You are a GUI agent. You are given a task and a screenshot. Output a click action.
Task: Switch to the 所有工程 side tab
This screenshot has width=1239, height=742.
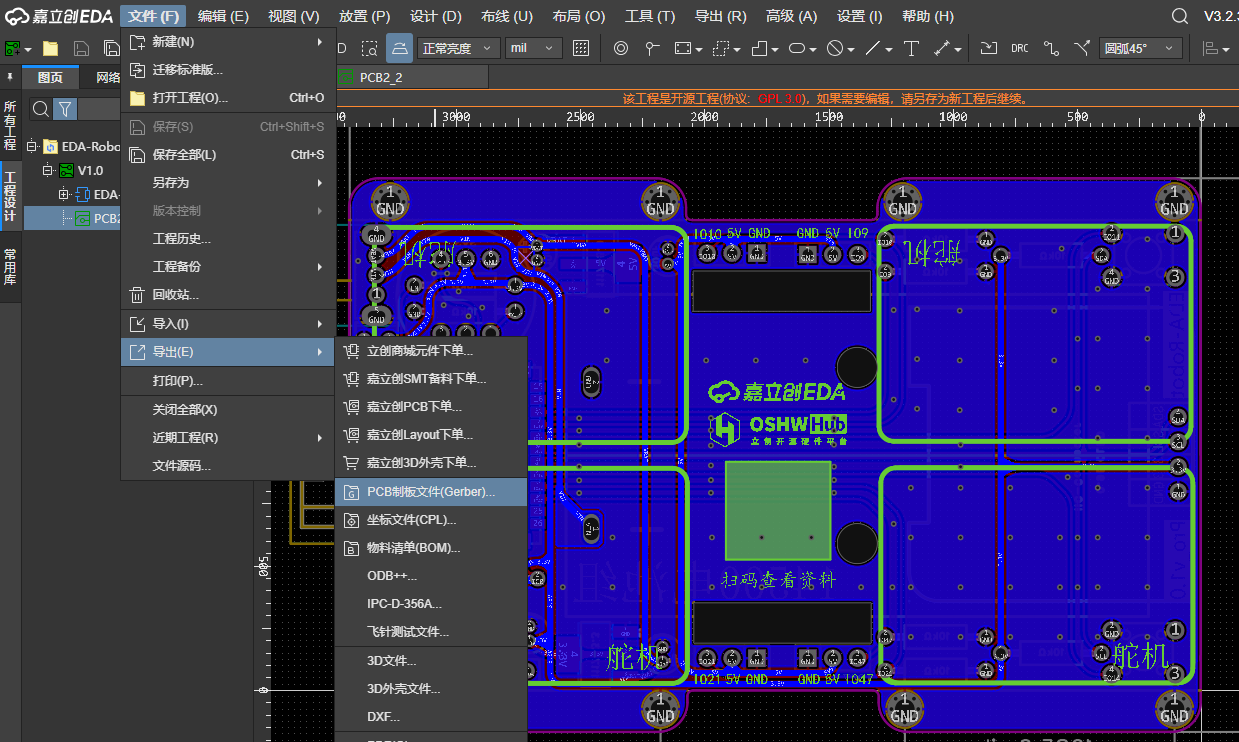point(10,125)
